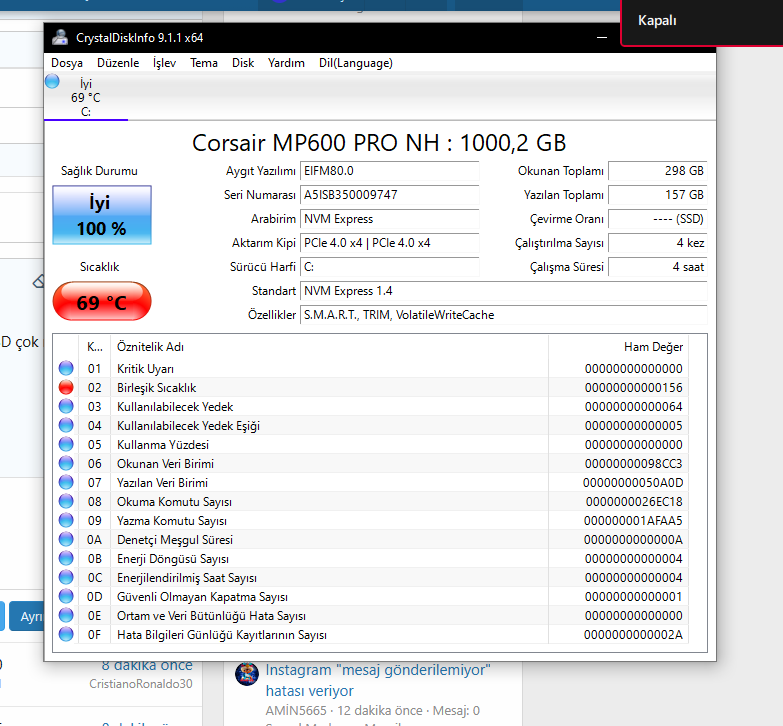Select the Okuma Komutu Sayısı attribute name

(x=174, y=501)
